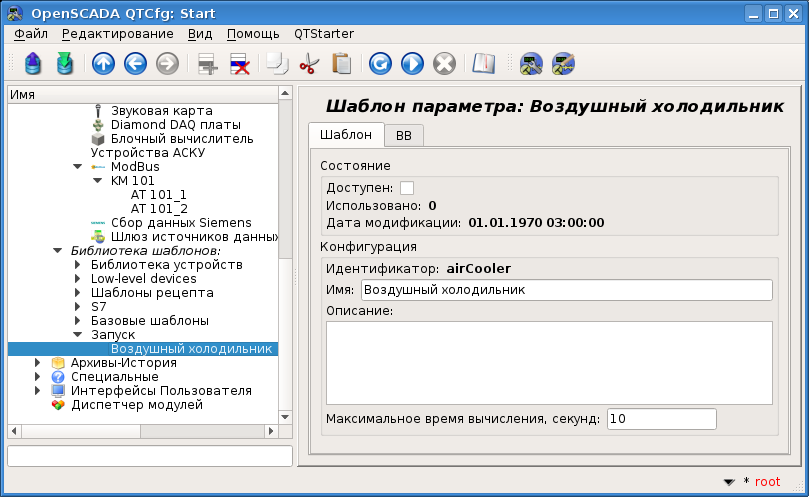Click the Add item toolbar icon
Screen dimensions: 809x497
207,64
